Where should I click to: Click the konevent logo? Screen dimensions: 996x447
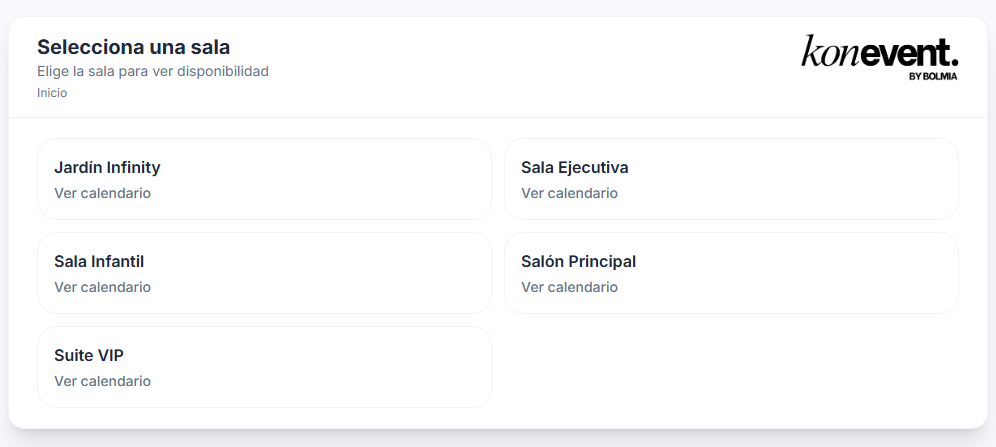tap(879, 52)
